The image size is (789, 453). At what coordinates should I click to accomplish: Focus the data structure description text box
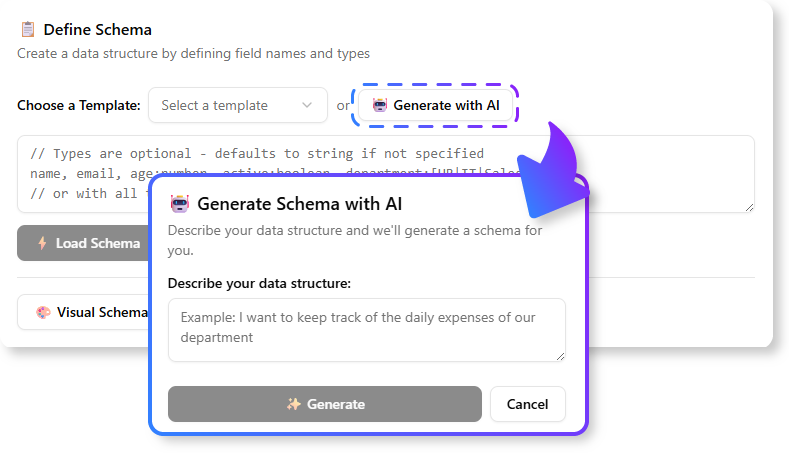[x=366, y=329]
